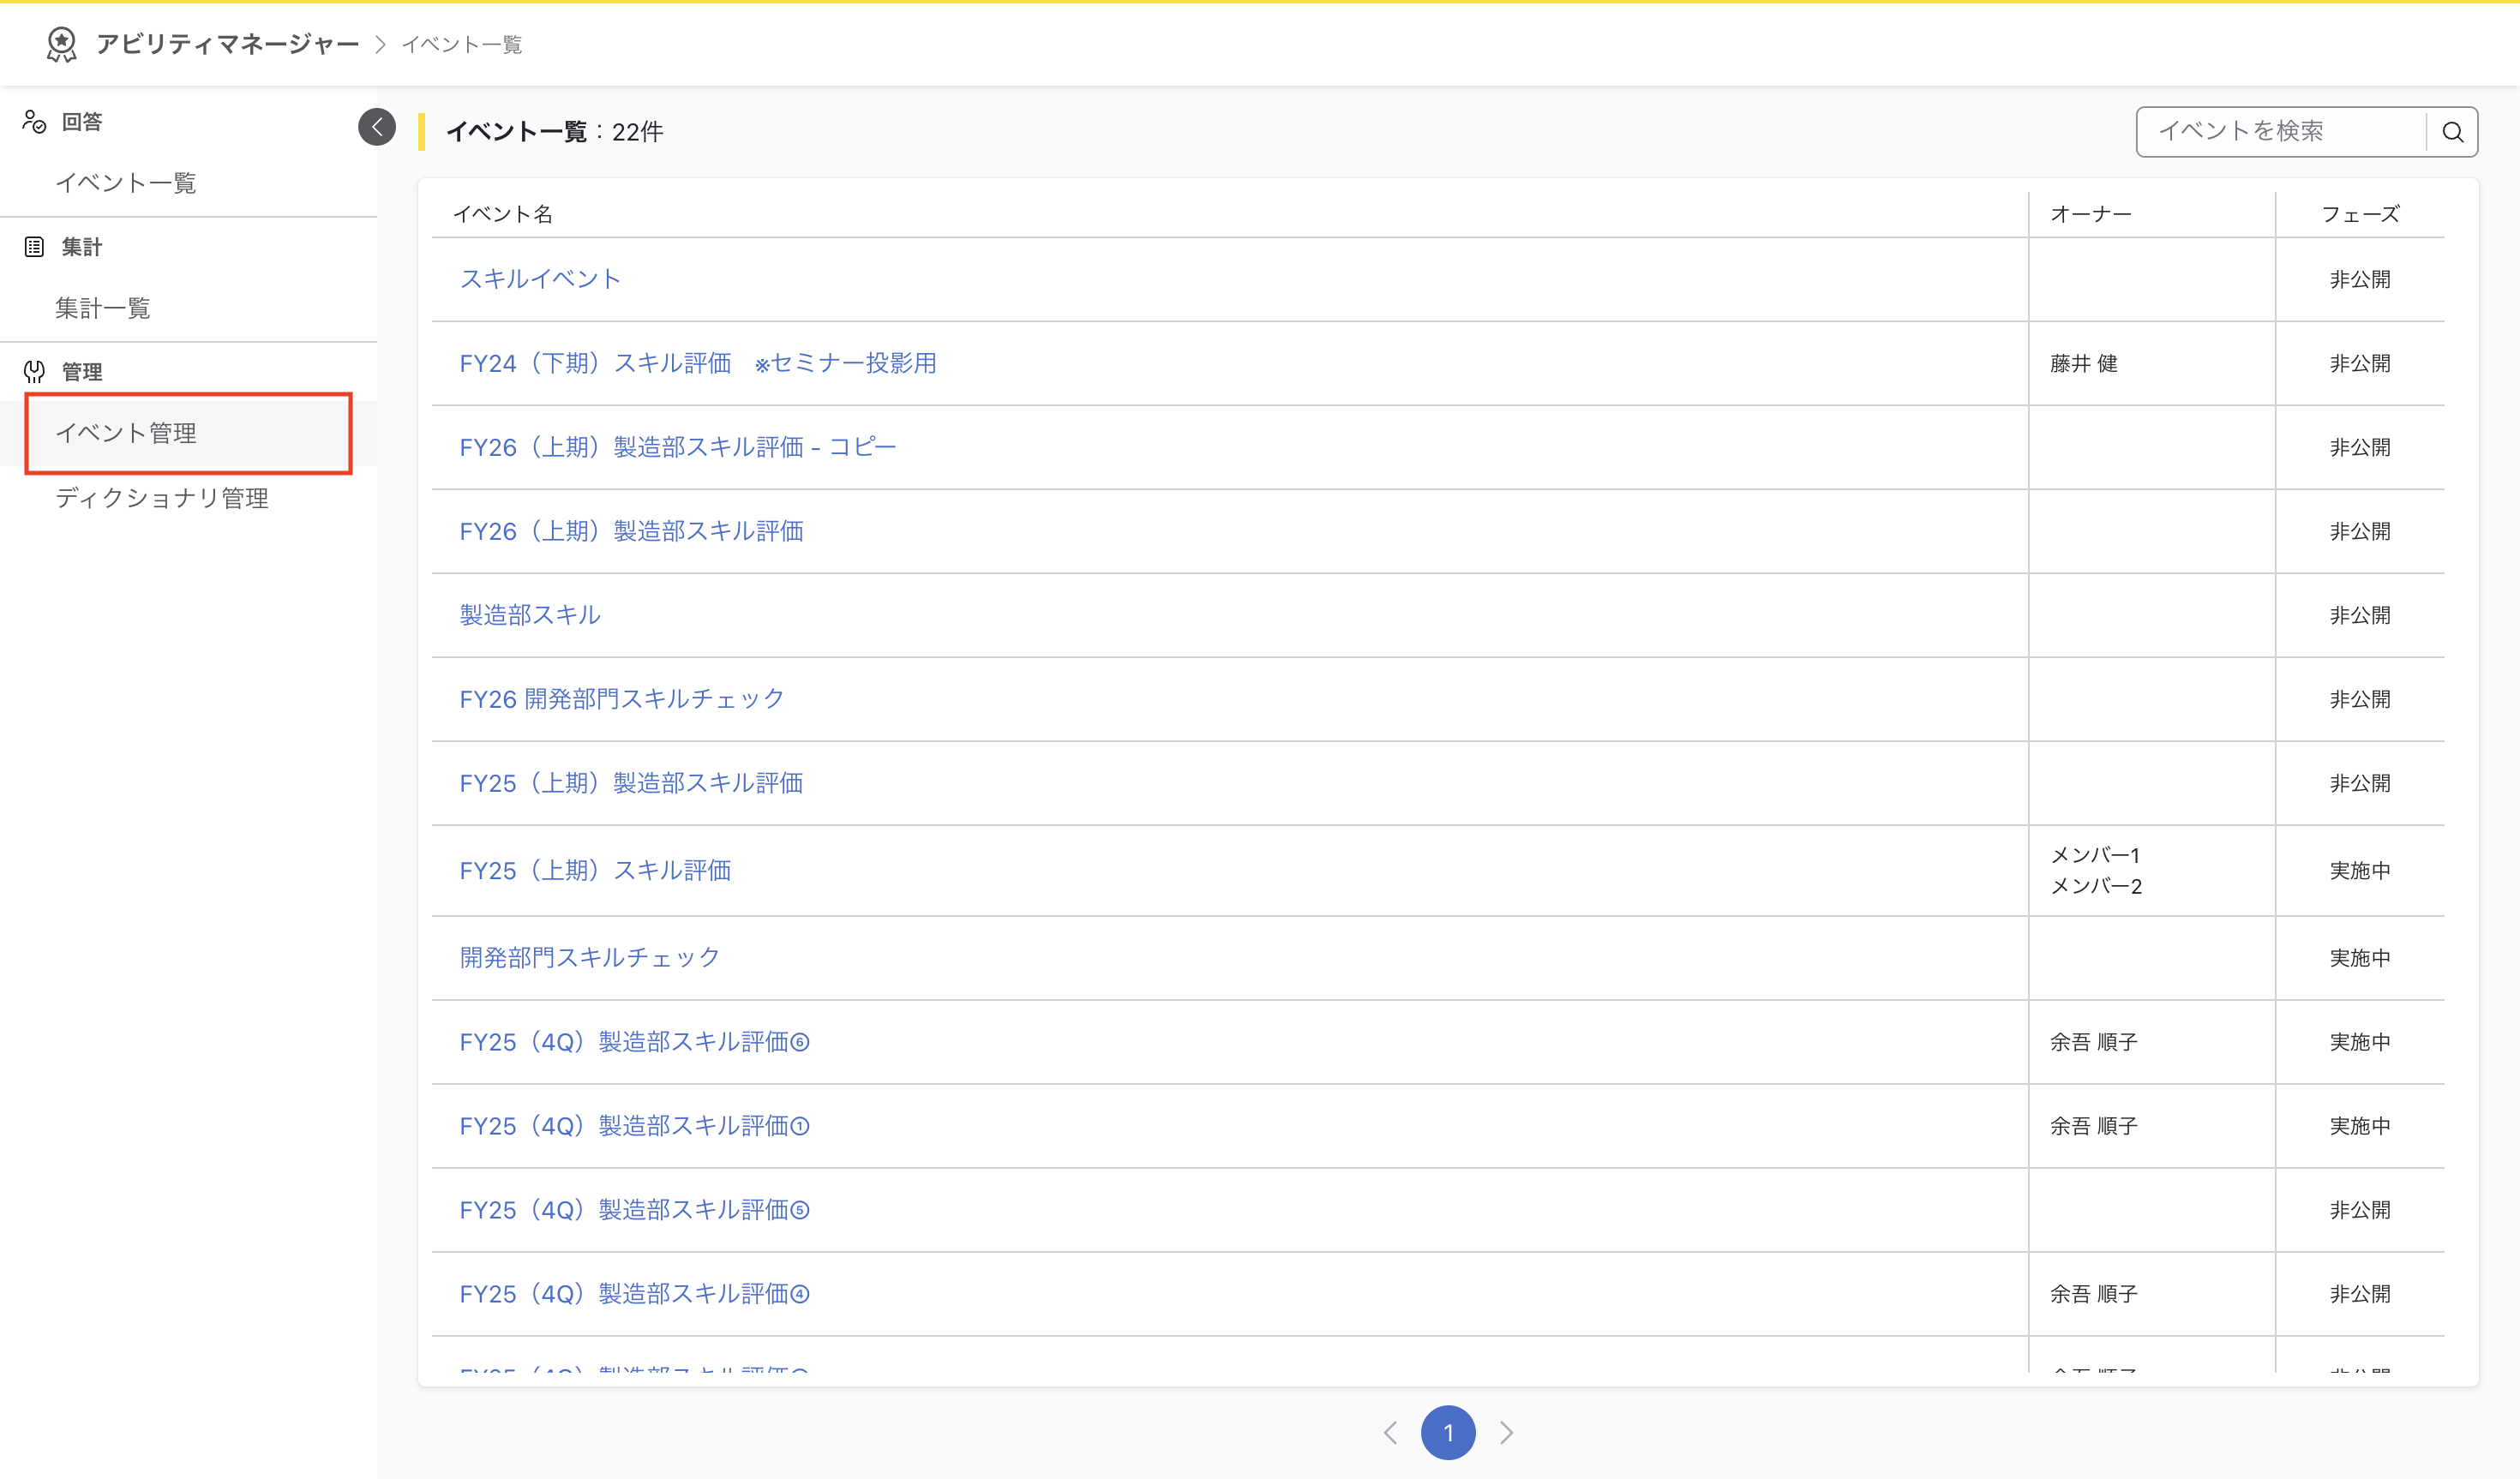The image size is (2520, 1479).
Task: Click the イベントを検索 search input field
Action: coord(2280,130)
